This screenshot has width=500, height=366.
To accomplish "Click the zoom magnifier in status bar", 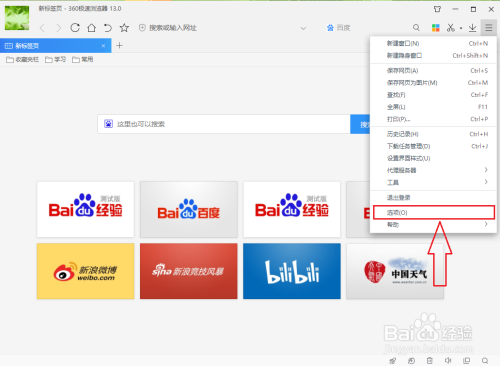I will [485, 360].
